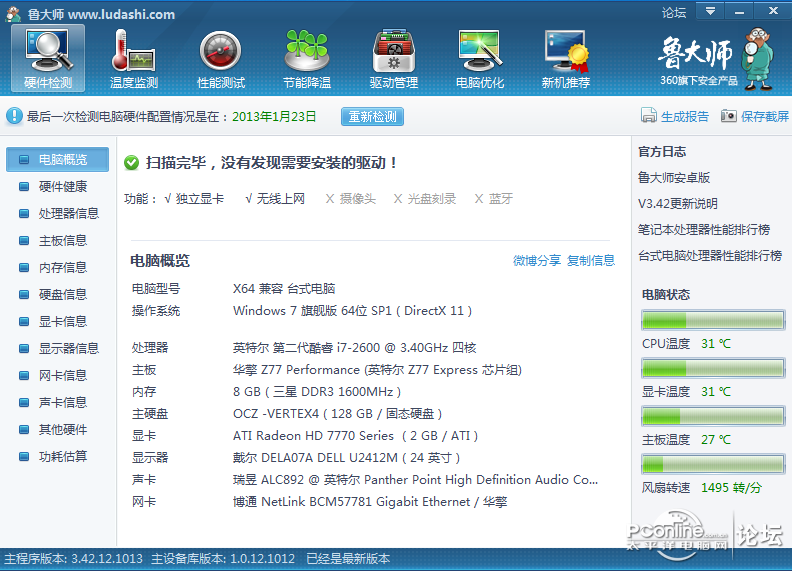Open the V3.42更新说明 entry
Screen dimensions: 792x571
pos(677,204)
